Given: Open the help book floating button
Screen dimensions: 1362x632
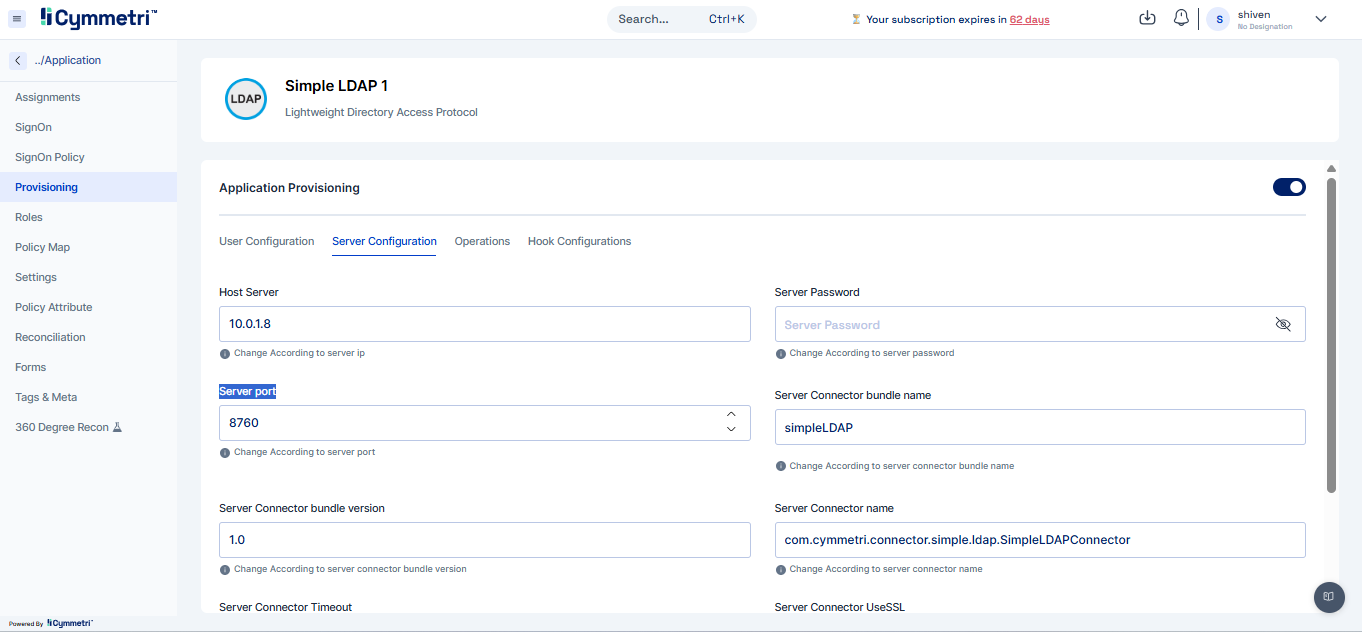Looking at the screenshot, I should 1328,596.
